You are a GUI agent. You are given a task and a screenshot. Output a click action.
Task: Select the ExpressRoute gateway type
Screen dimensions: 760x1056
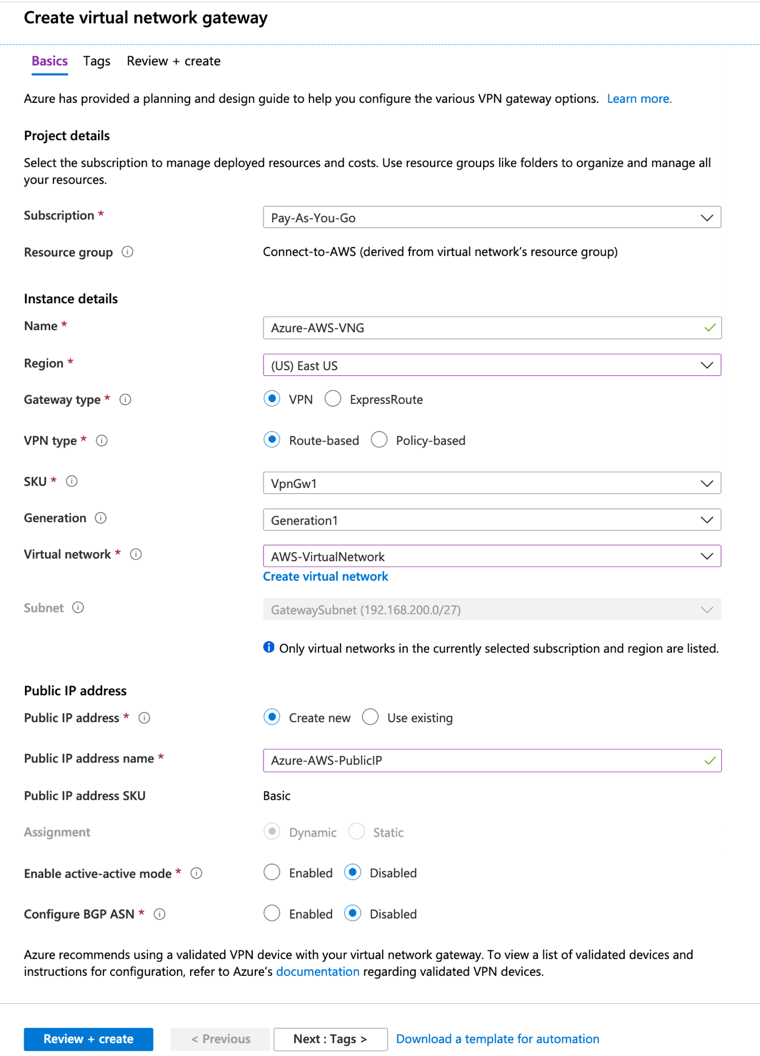(x=332, y=398)
